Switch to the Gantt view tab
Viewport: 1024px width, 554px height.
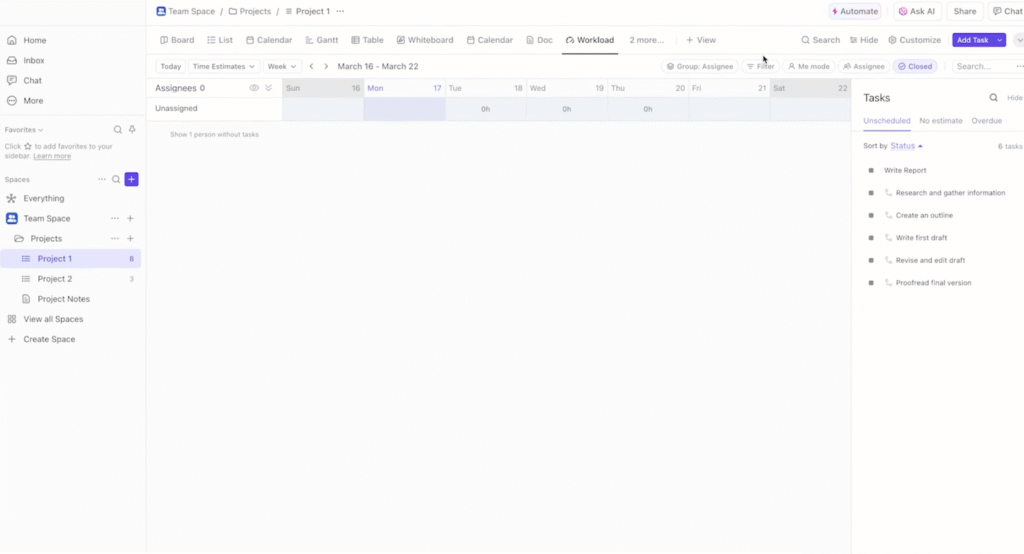tap(320, 40)
